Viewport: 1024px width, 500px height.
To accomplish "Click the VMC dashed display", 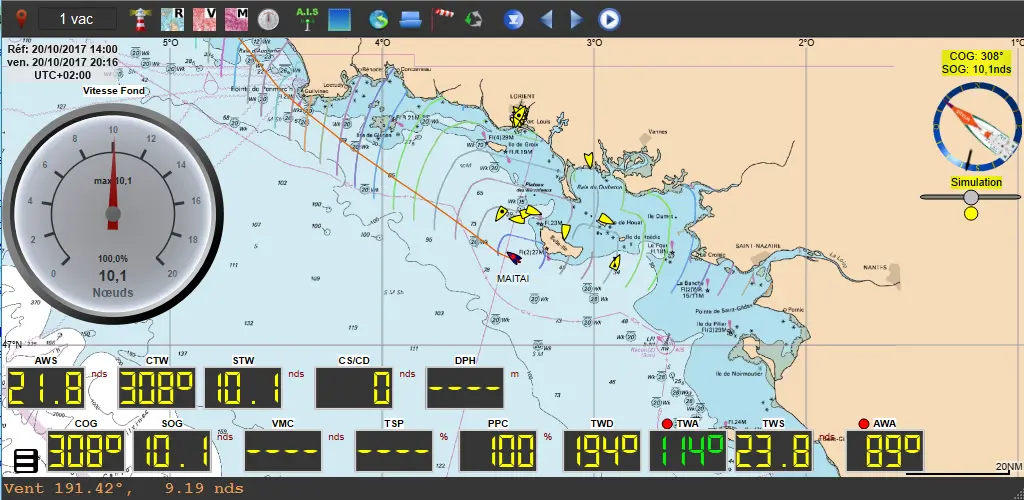I will pos(283,450).
